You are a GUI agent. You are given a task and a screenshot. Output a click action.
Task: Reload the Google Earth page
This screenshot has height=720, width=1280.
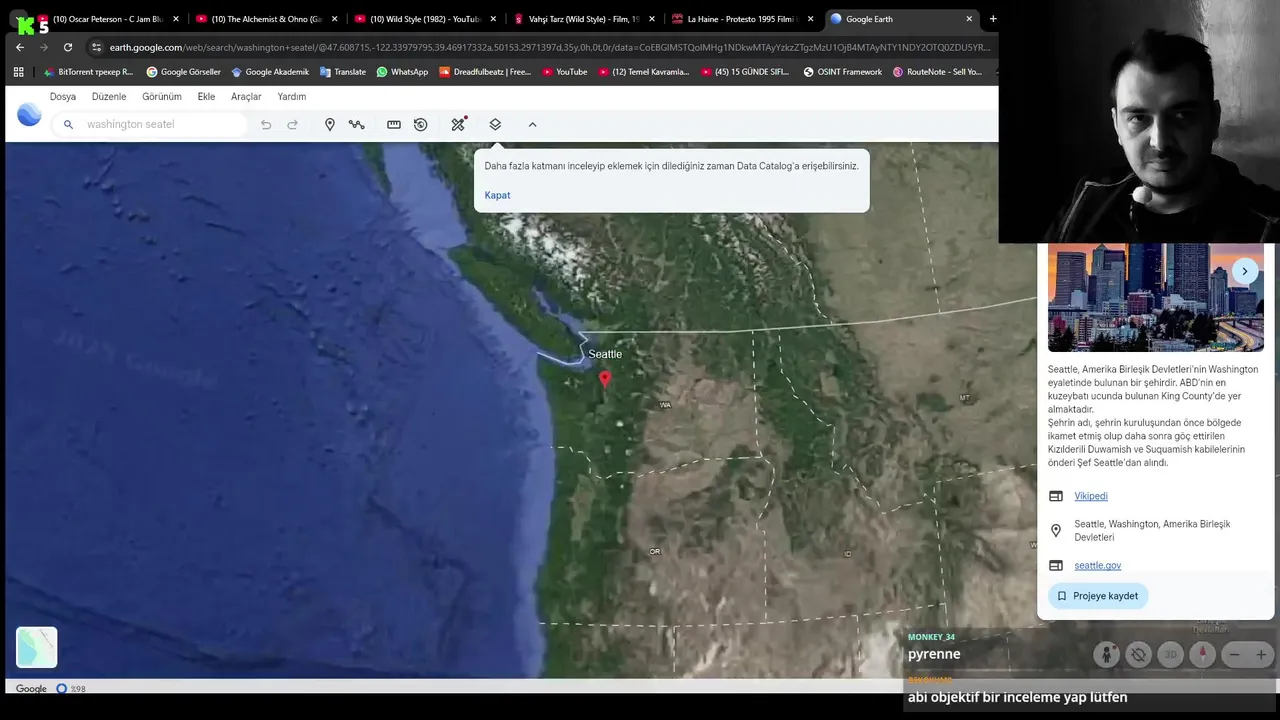67,47
